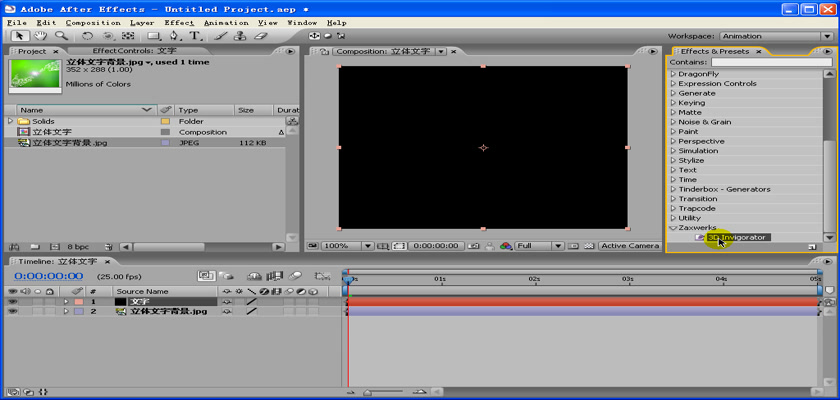Select the Zoom magnifier tool

point(61,36)
